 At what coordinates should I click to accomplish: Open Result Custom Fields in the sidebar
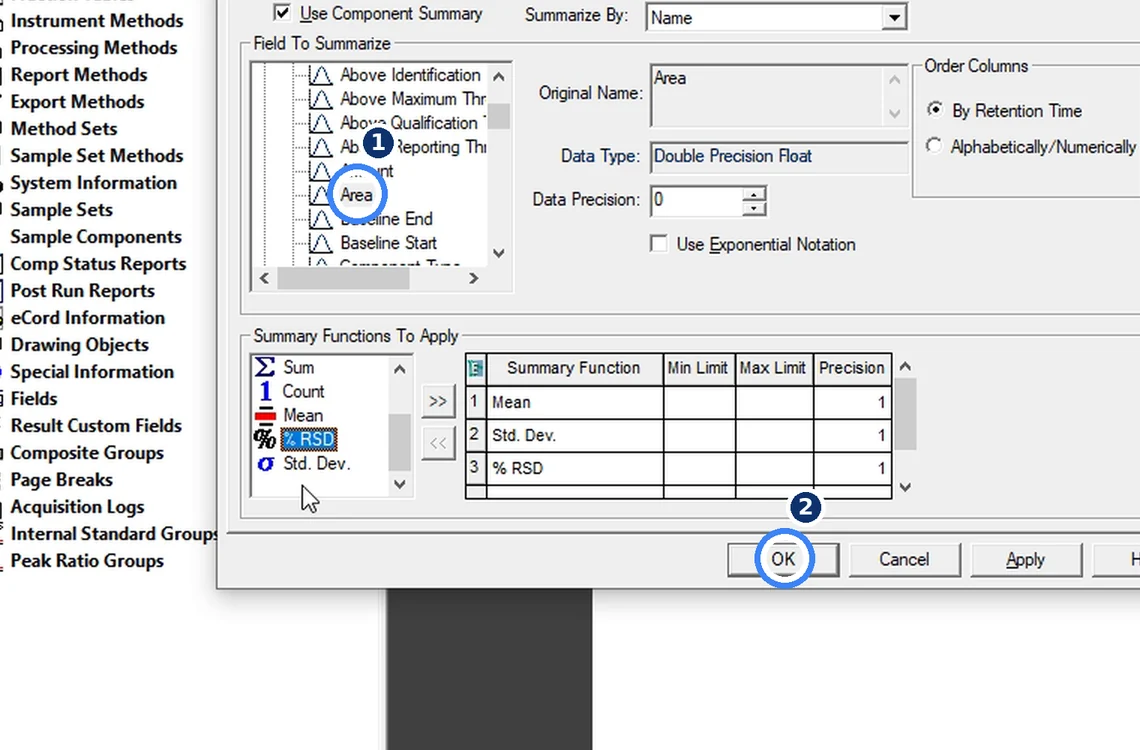pyautogui.click(x=96, y=425)
